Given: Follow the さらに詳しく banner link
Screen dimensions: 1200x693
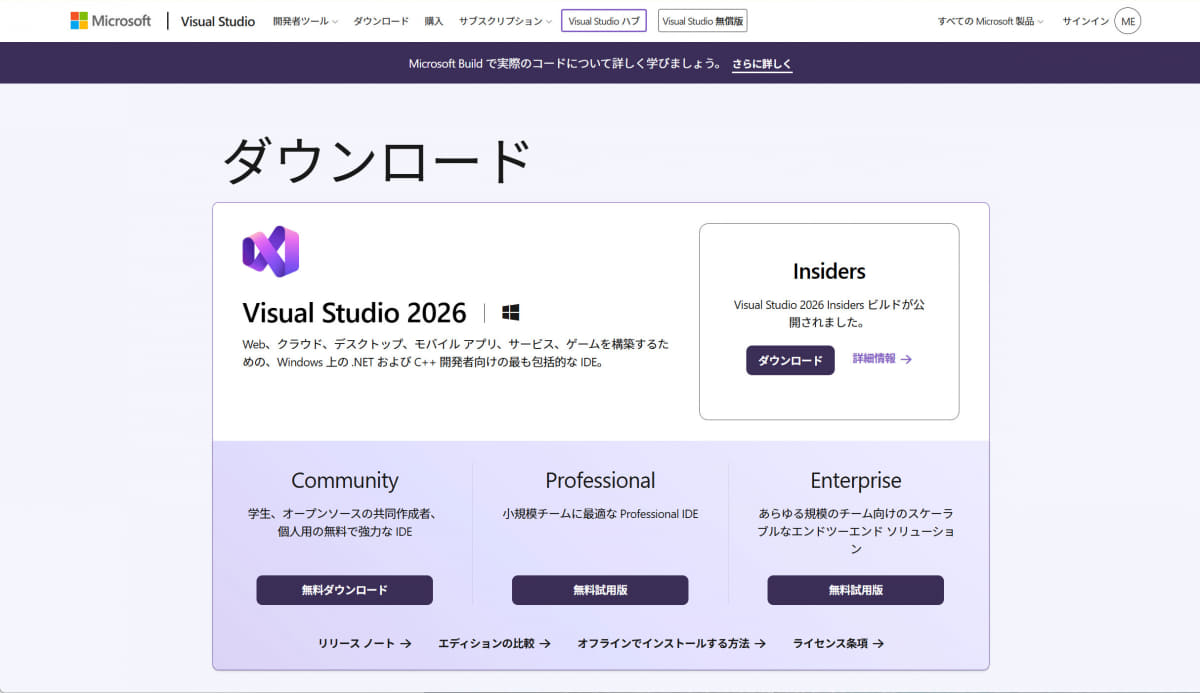Looking at the screenshot, I should 762,63.
